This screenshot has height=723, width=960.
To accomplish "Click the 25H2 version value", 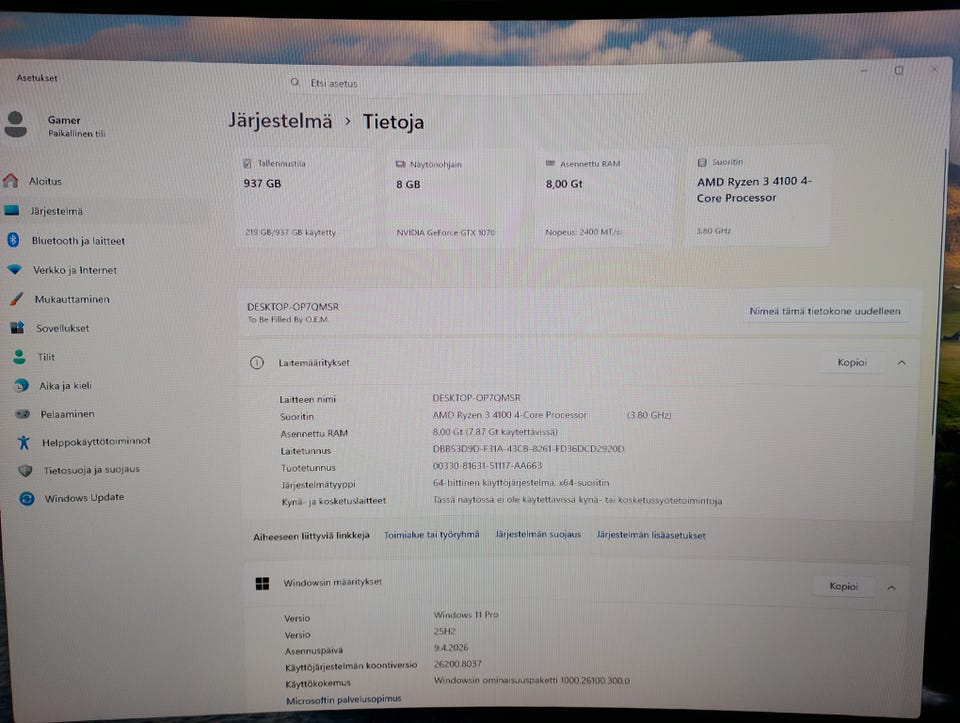I will 444,631.
